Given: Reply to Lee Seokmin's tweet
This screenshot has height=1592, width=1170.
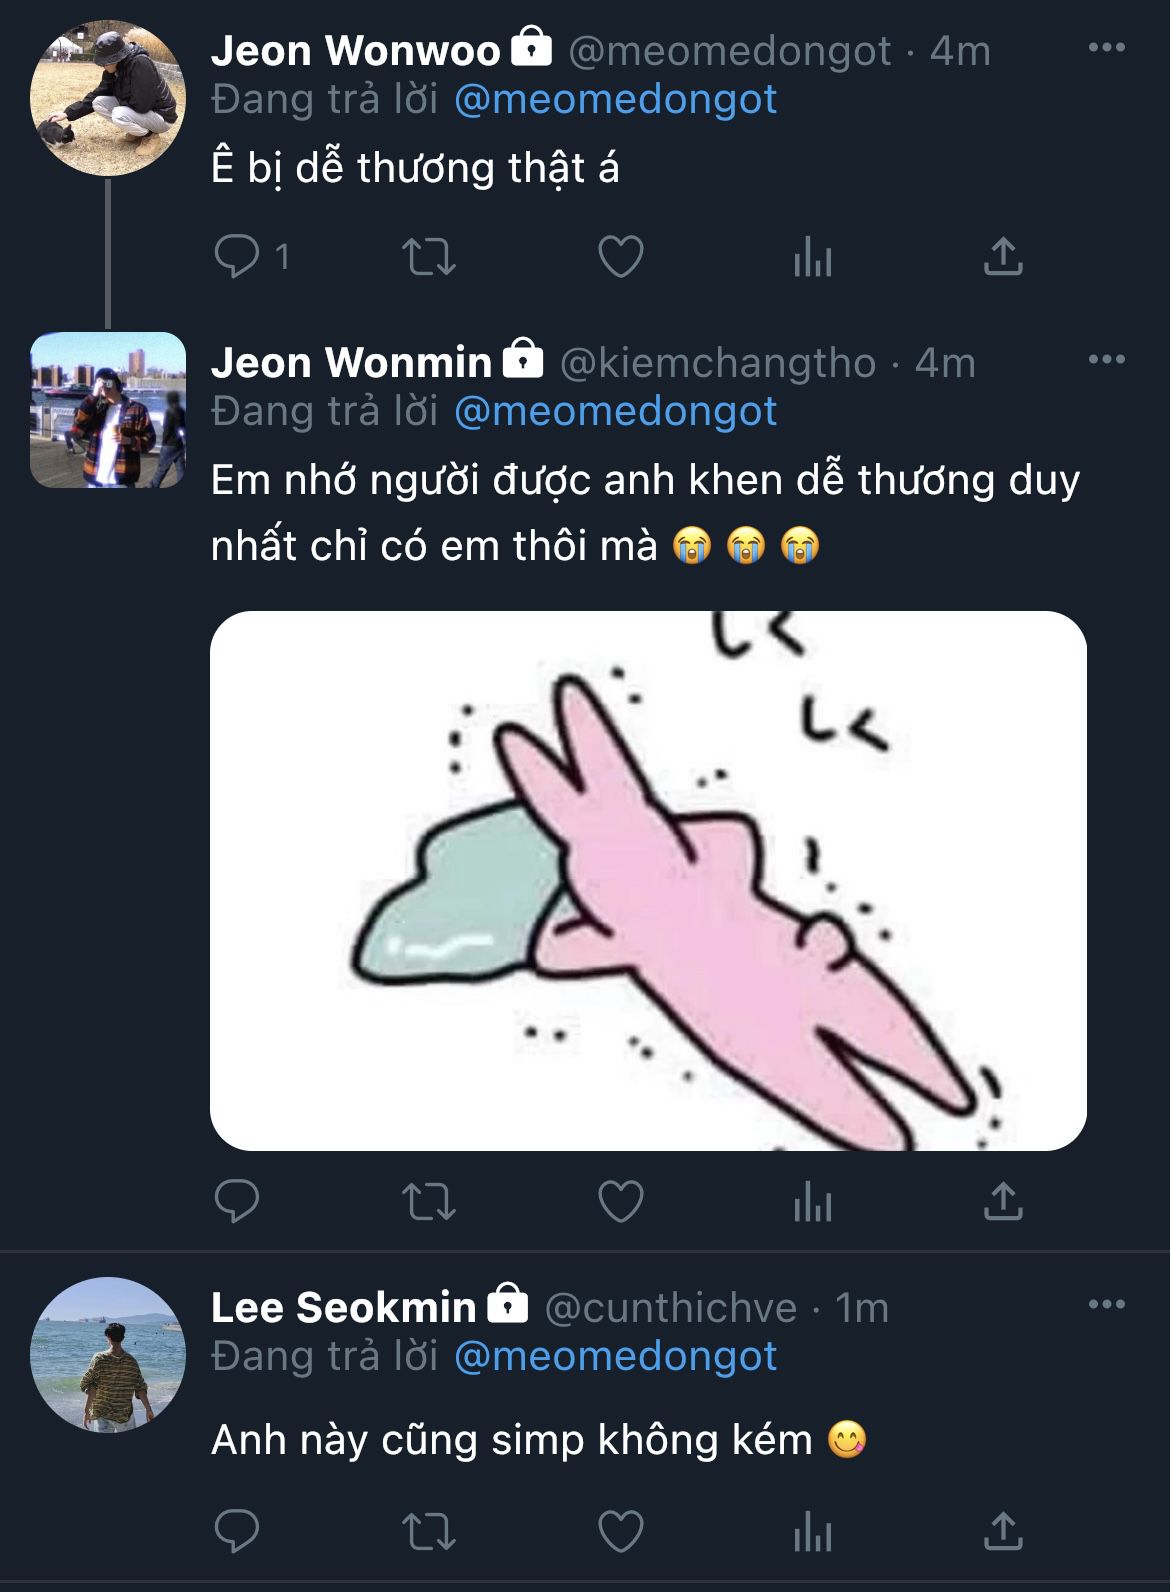Looking at the screenshot, I should tap(237, 1531).
